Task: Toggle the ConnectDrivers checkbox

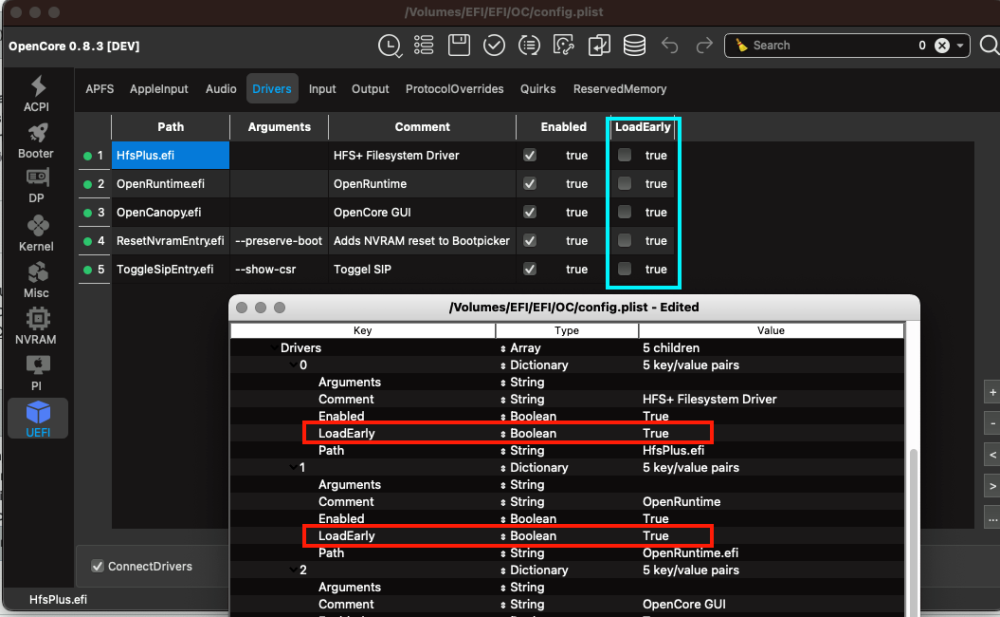Action: tap(98, 566)
